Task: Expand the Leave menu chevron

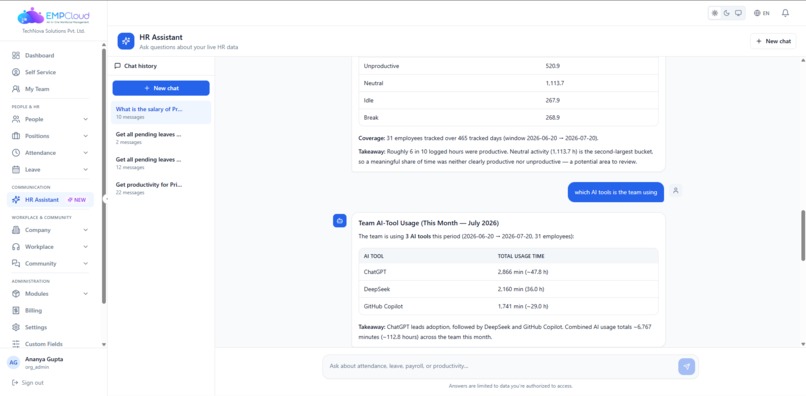Action: tap(85, 170)
